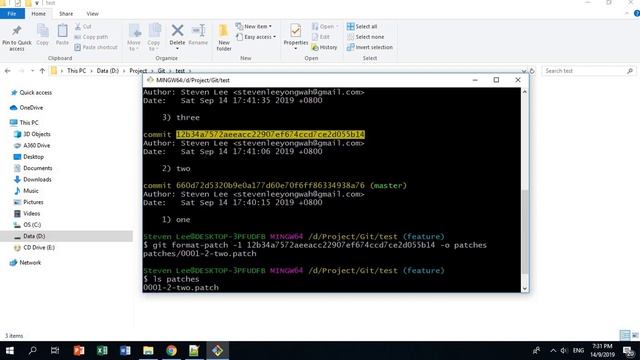This screenshot has width=640, height=360.
Task: Click Invert selection in ribbon
Action: (x=370, y=47)
